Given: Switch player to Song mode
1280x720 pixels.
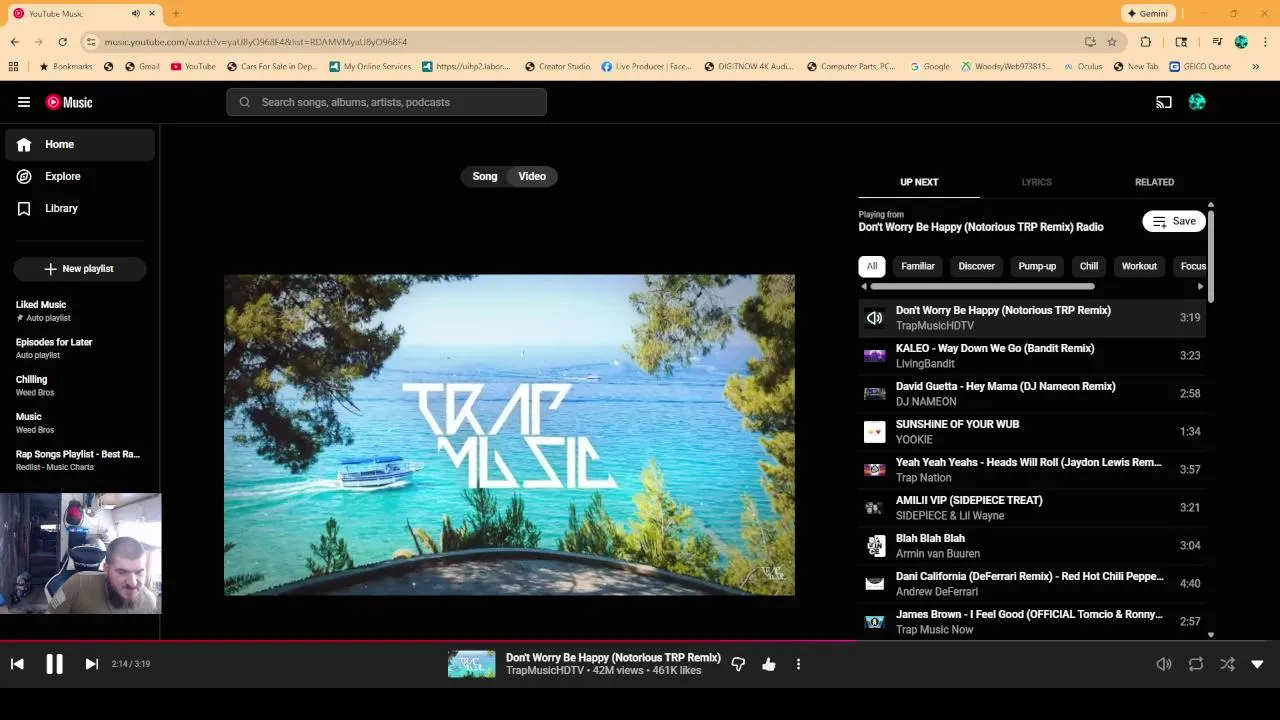Looking at the screenshot, I should [x=485, y=176].
